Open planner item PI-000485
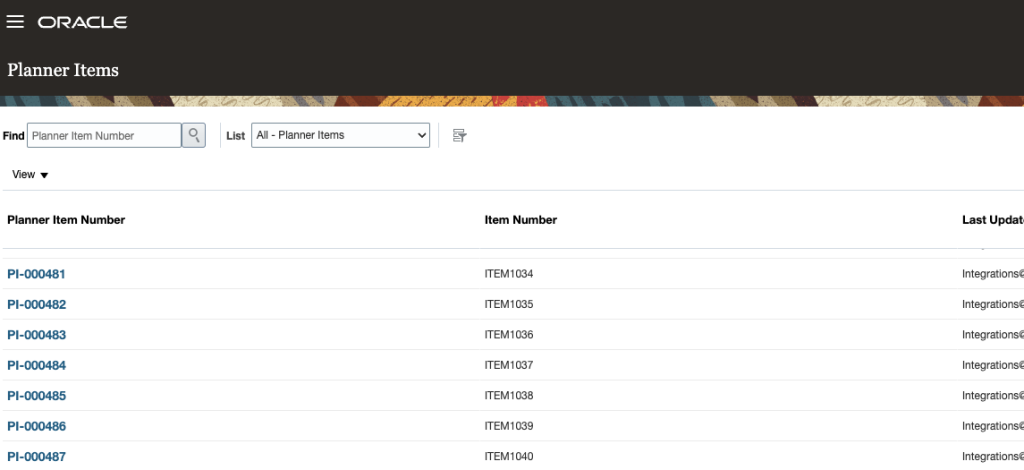 point(37,396)
